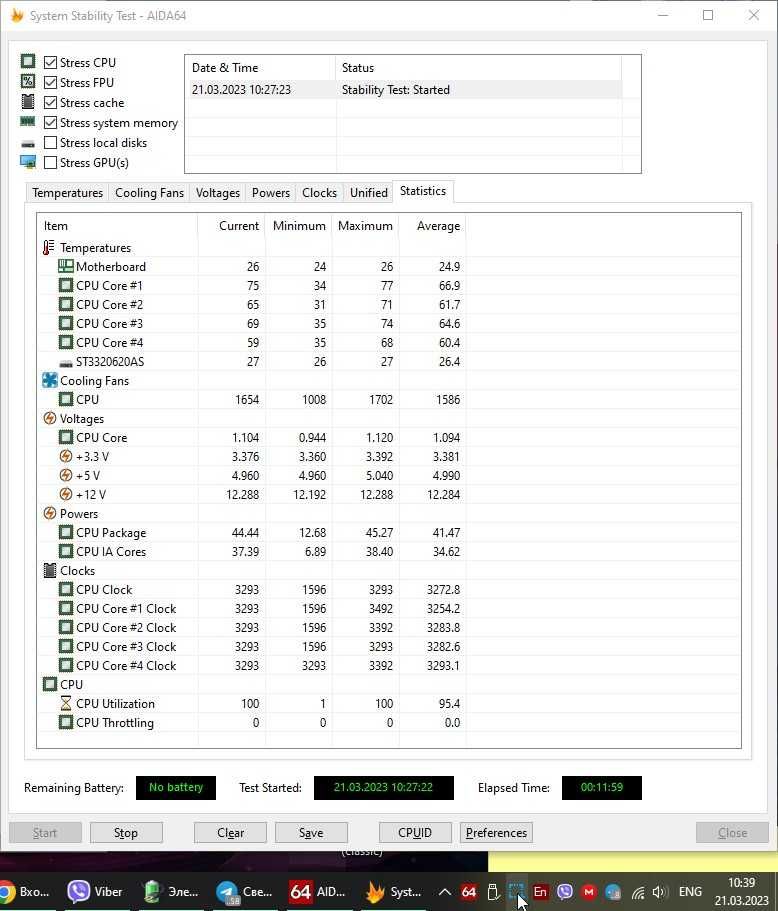Viewport: 778px width, 911px height.
Task: Click the CPU Throttling row icon
Action: click(x=66, y=723)
